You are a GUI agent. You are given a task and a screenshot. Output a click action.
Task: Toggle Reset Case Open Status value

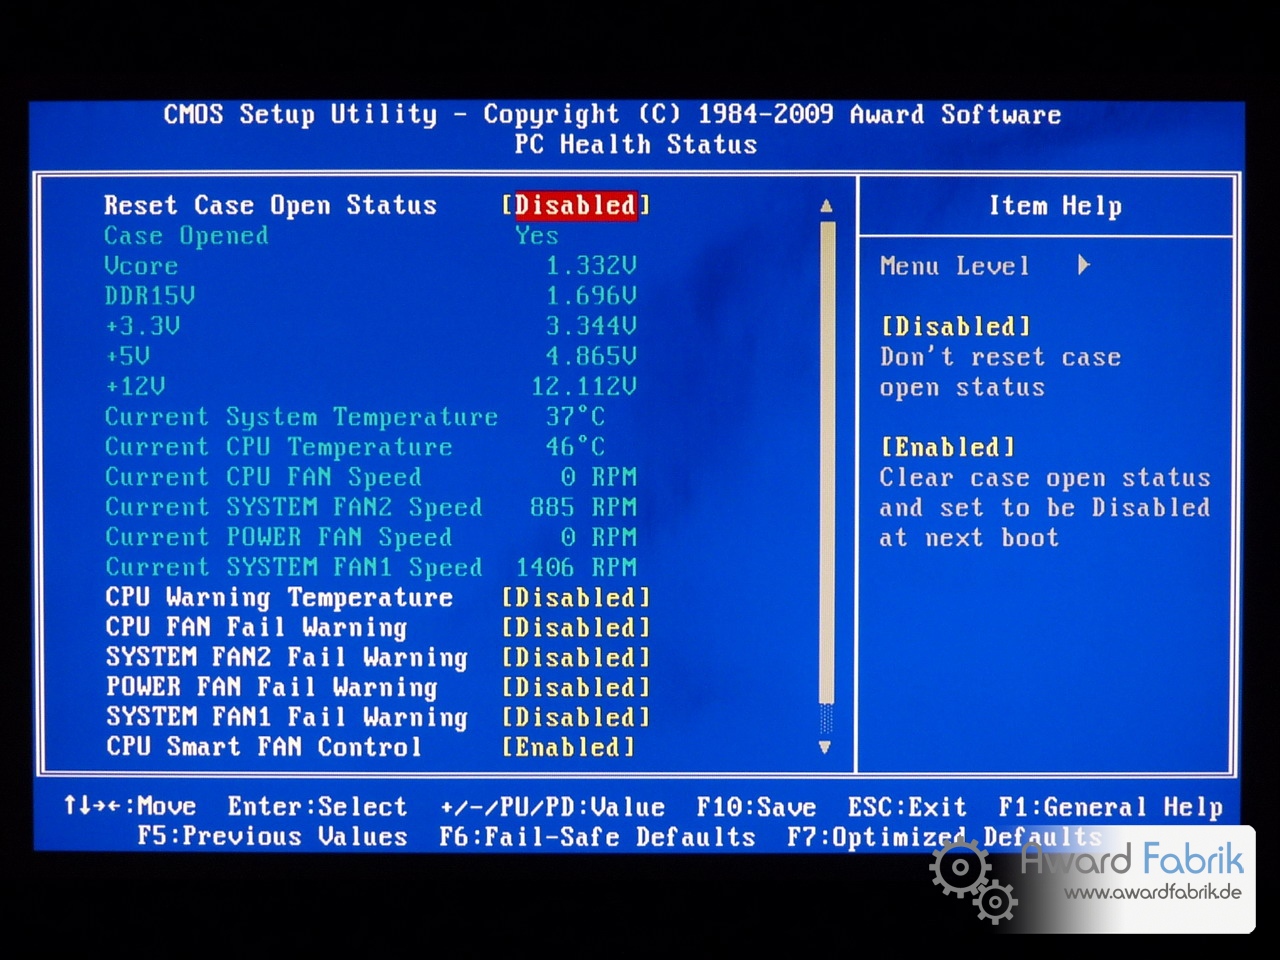pyautogui.click(x=575, y=205)
